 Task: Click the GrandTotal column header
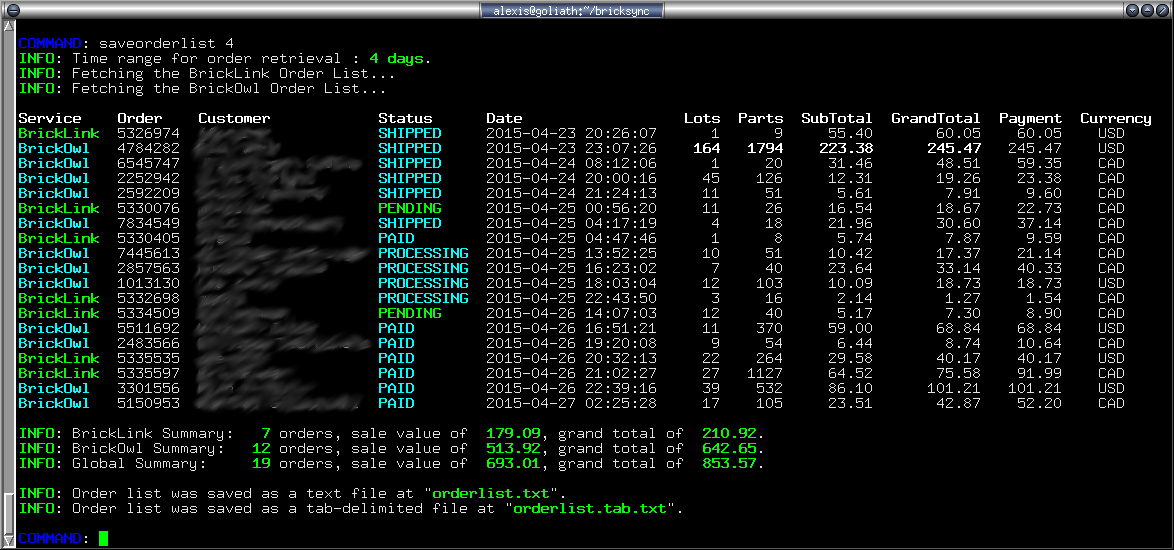(935, 118)
